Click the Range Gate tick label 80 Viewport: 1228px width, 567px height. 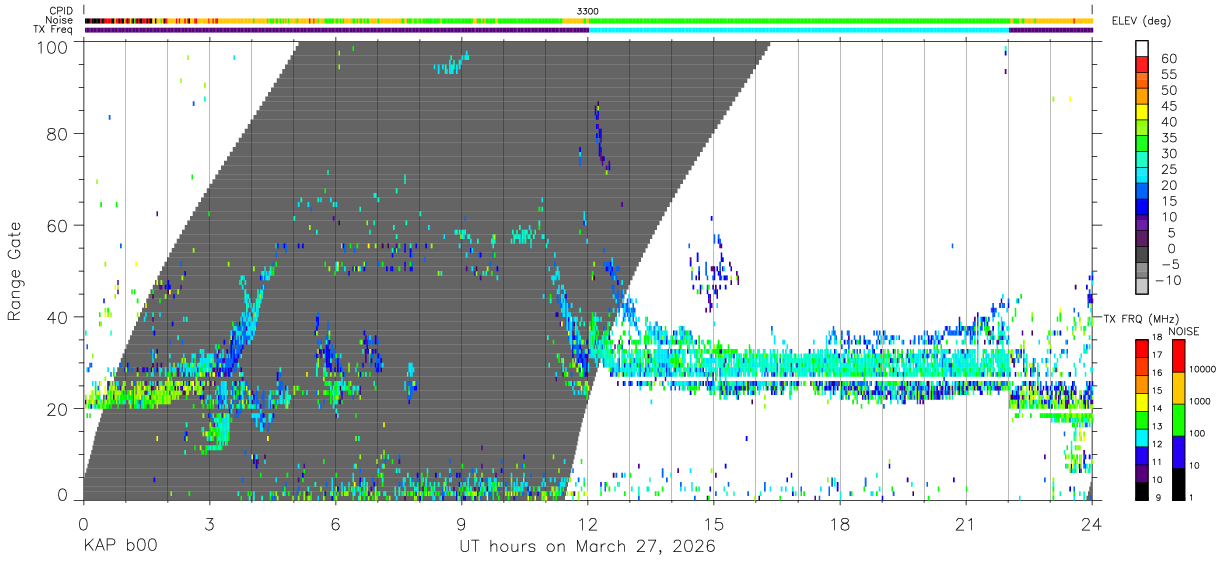[59, 133]
